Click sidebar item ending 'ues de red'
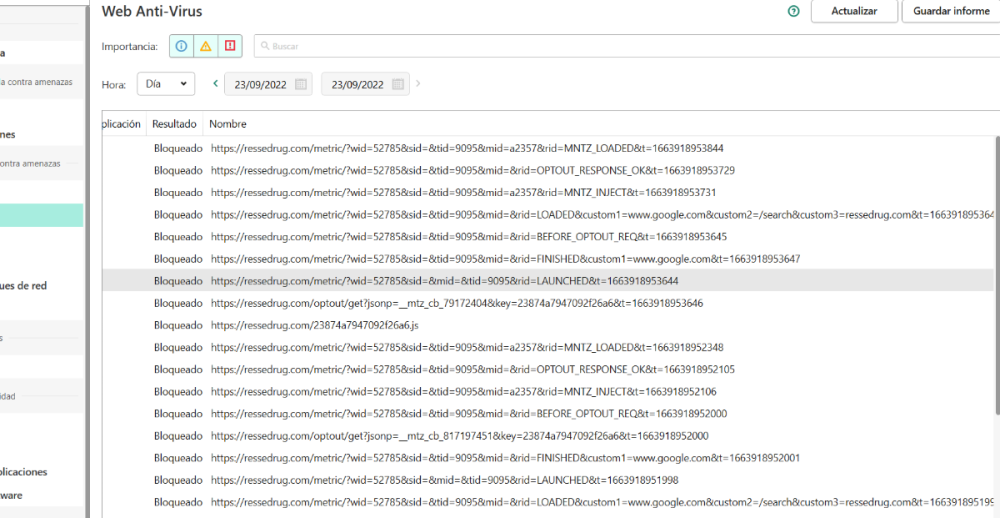This screenshot has height=518, width=1000. 24,286
